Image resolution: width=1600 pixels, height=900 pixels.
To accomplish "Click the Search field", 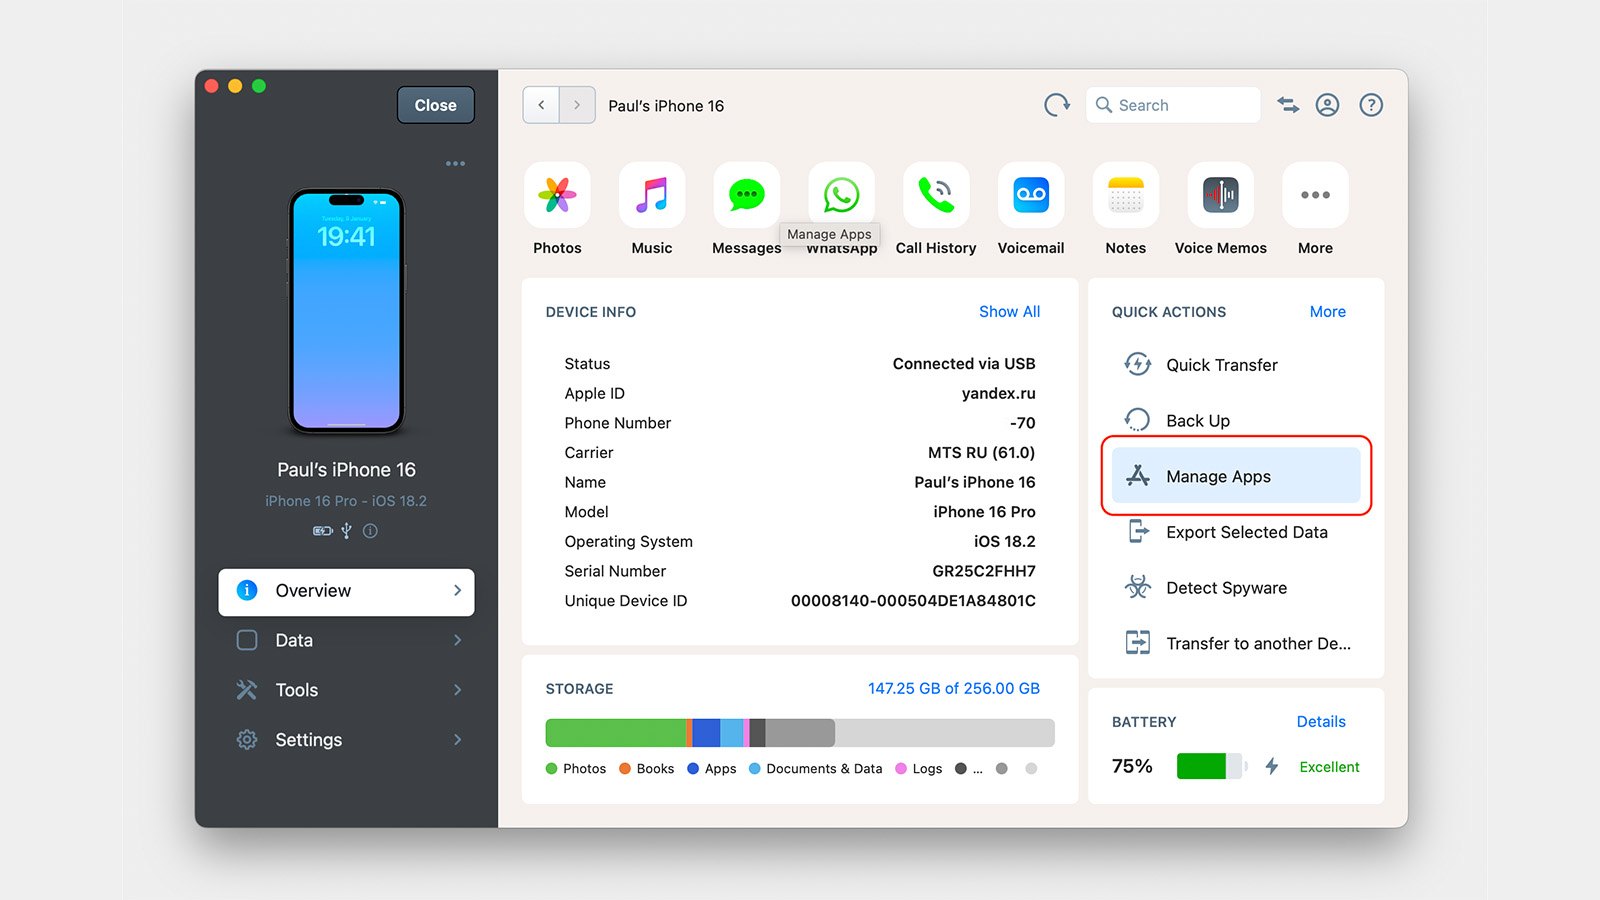I will pyautogui.click(x=1173, y=105).
